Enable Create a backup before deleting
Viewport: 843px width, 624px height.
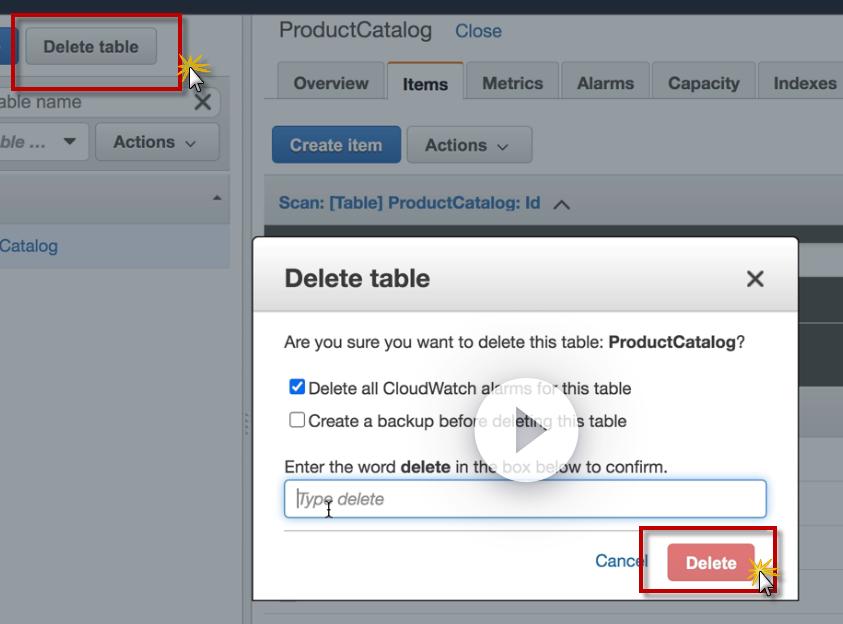[x=297, y=420]
